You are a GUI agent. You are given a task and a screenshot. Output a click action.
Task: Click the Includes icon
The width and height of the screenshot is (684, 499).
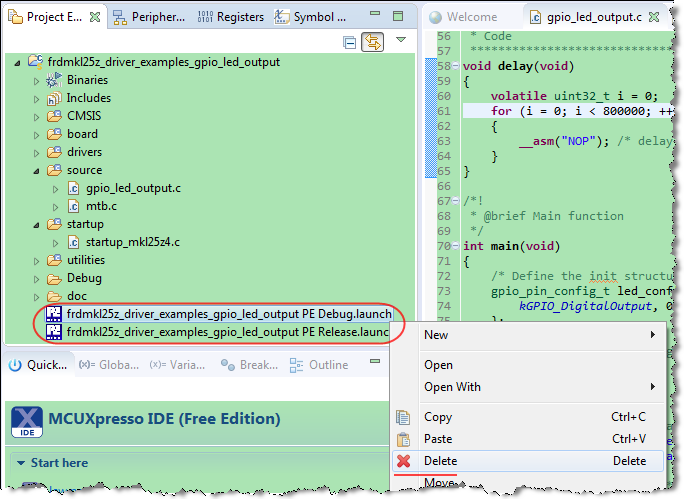[x=54, y=99]
